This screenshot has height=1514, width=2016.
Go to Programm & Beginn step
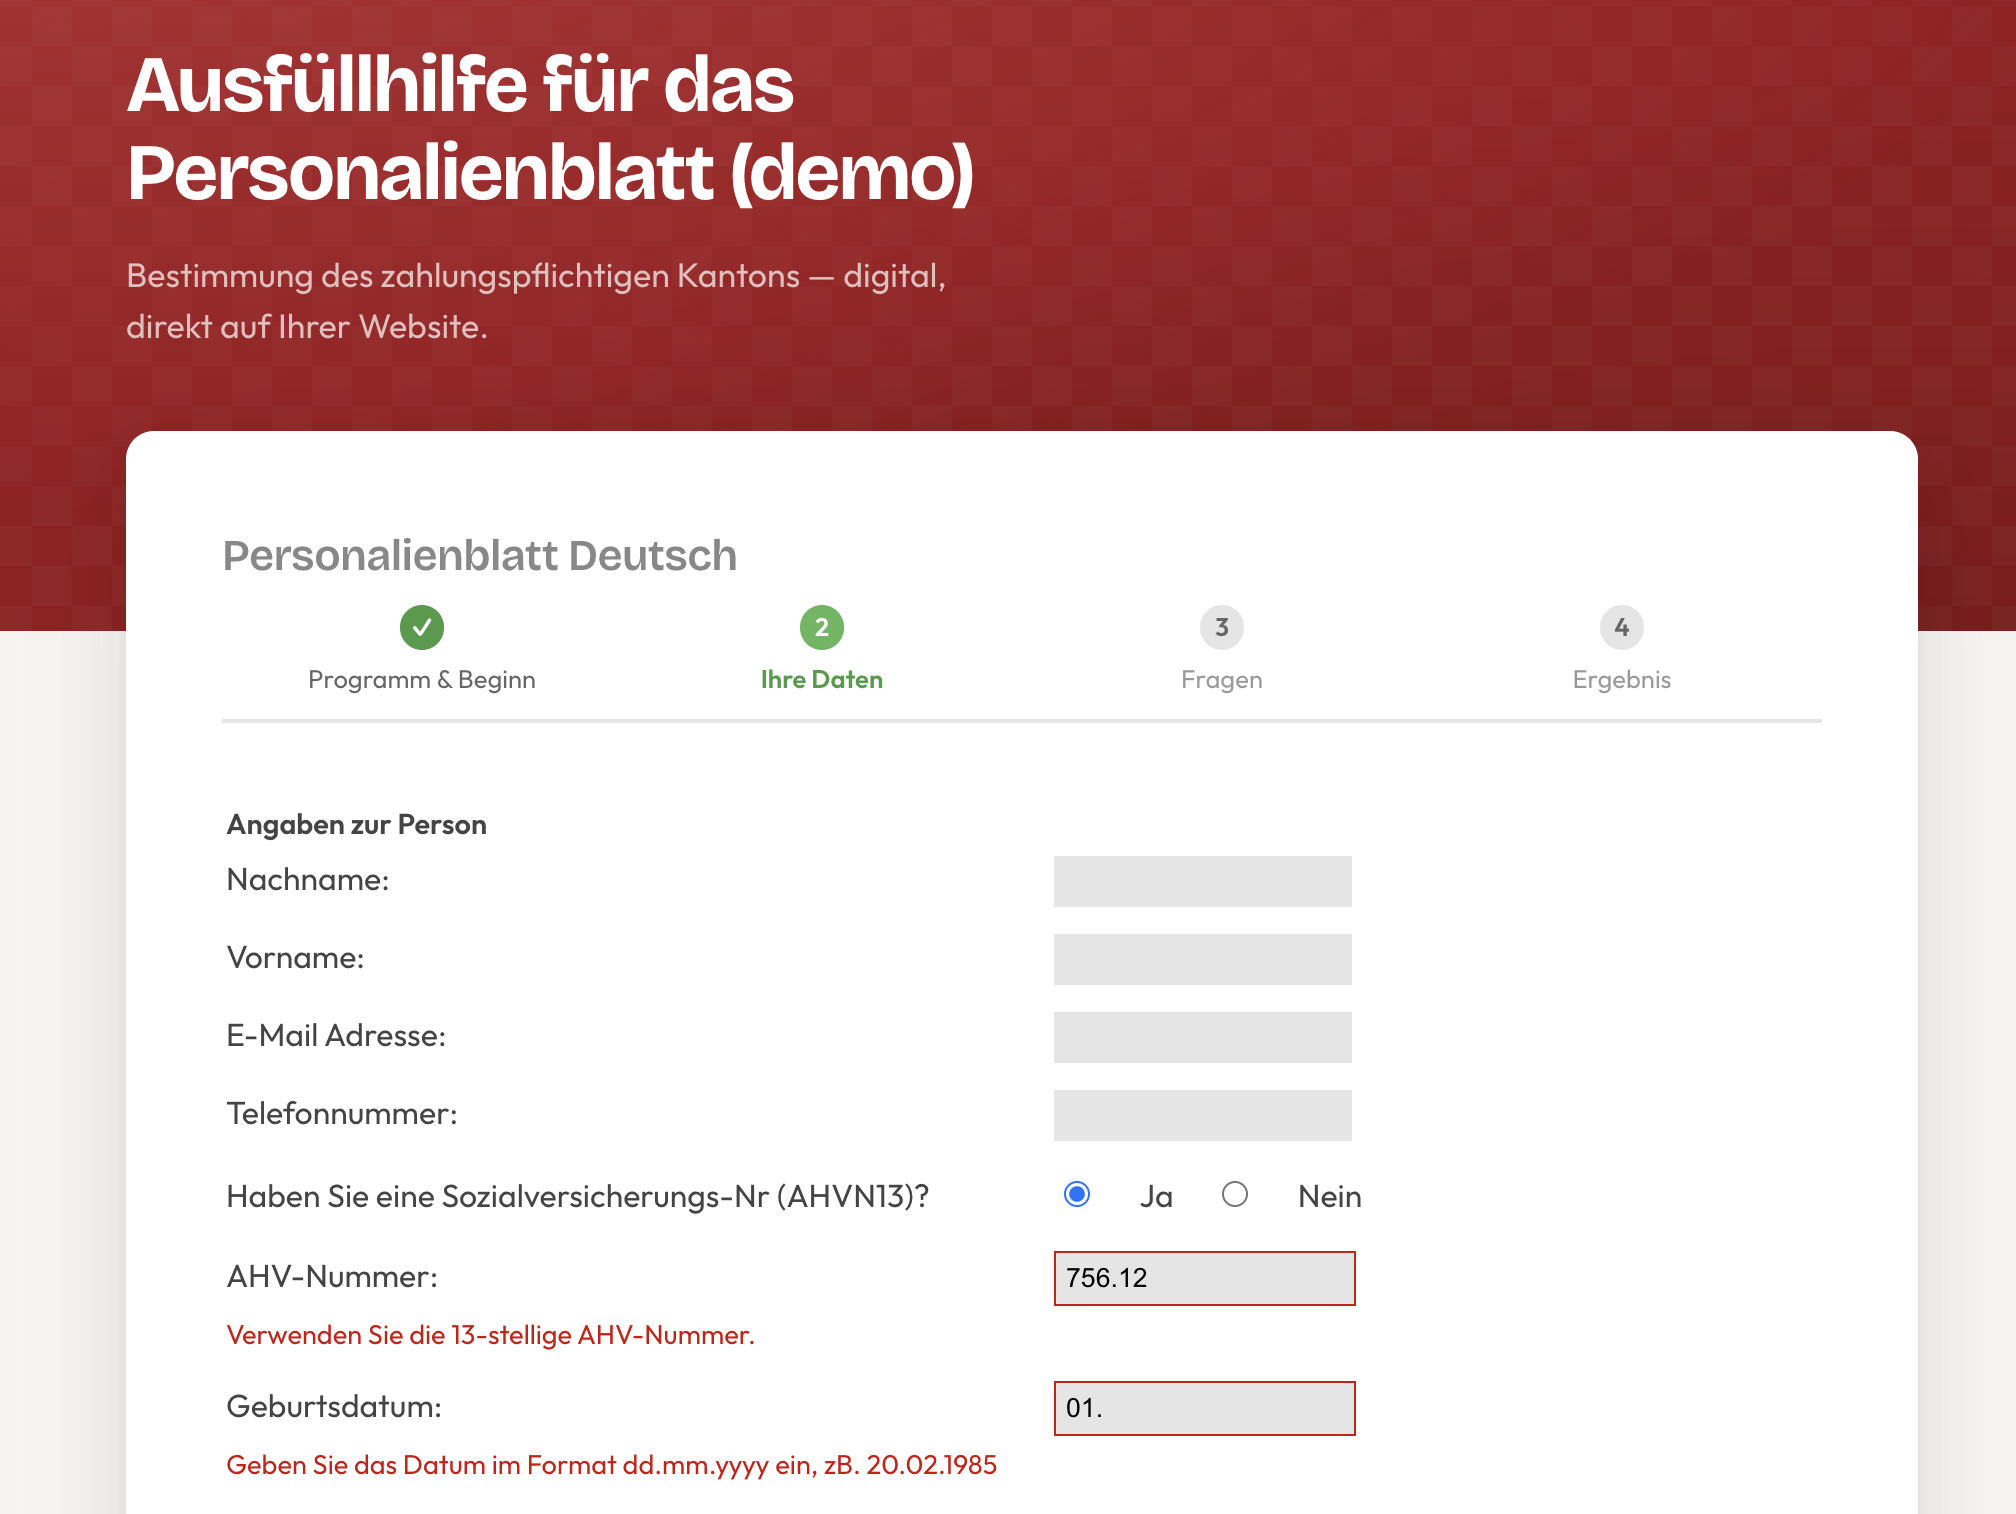tap(422, 680)
